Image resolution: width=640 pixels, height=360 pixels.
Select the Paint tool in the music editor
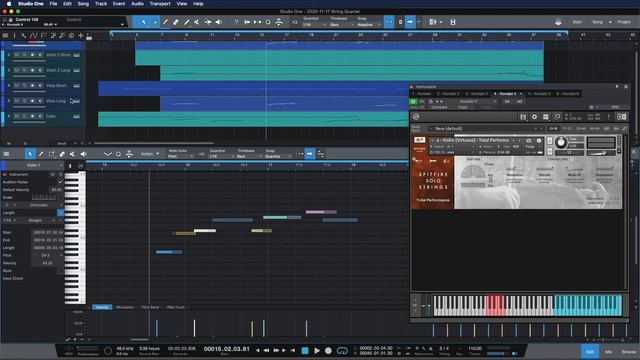click(x=41, y=154)
